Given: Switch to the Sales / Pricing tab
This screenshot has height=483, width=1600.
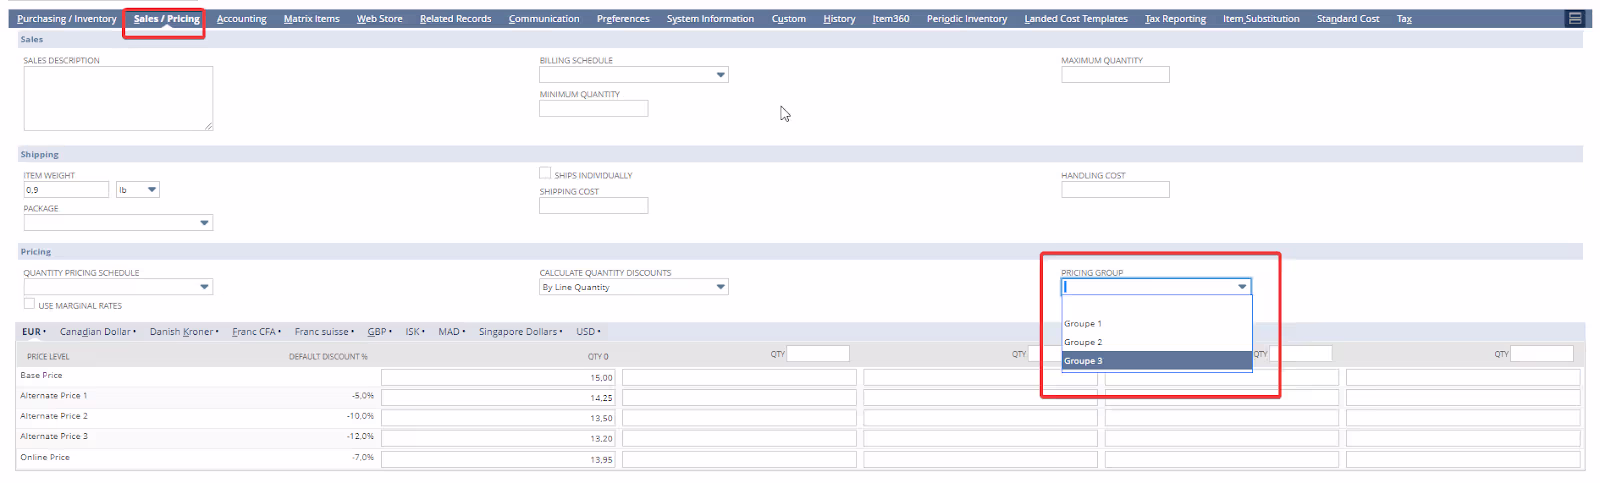Looking at the screenshot, I should click(x=166, y=19).
